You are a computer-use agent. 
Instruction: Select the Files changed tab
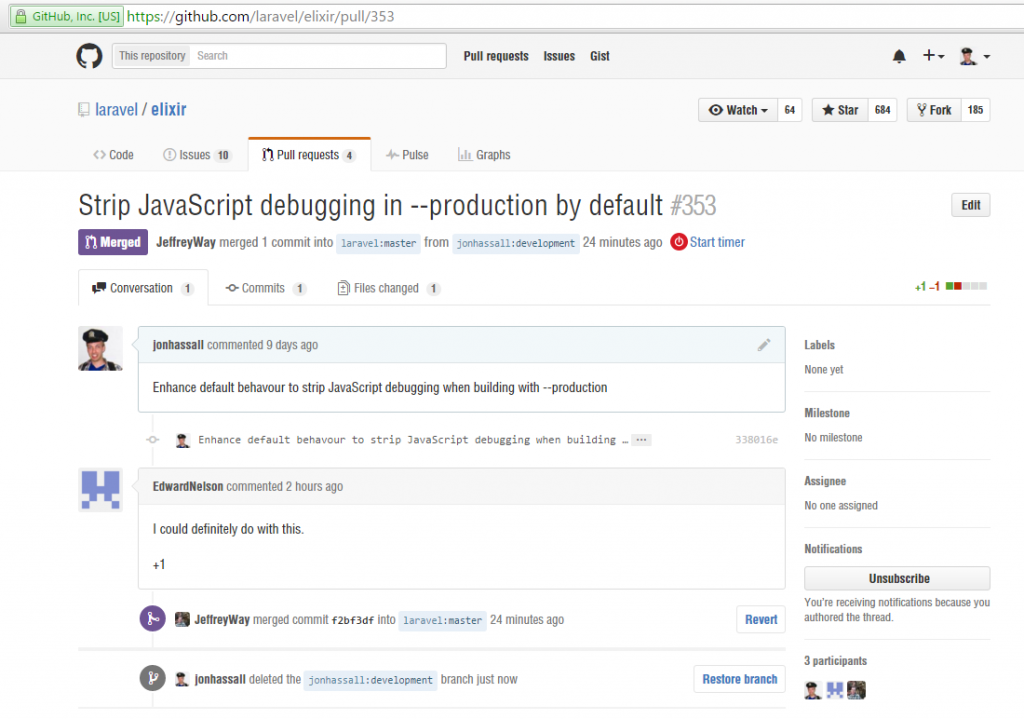click(389, 288)
